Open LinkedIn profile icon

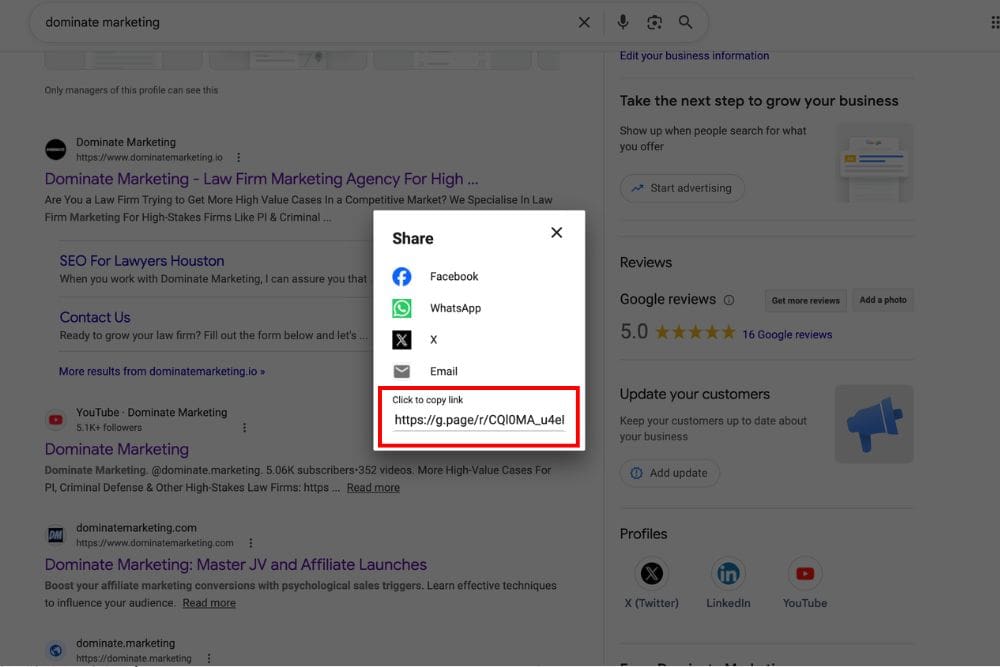[x=728, y=573]
